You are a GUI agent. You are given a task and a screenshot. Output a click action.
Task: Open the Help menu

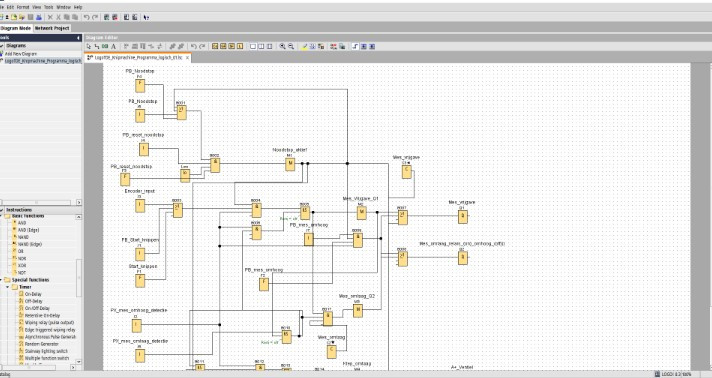tap(78, 7)
